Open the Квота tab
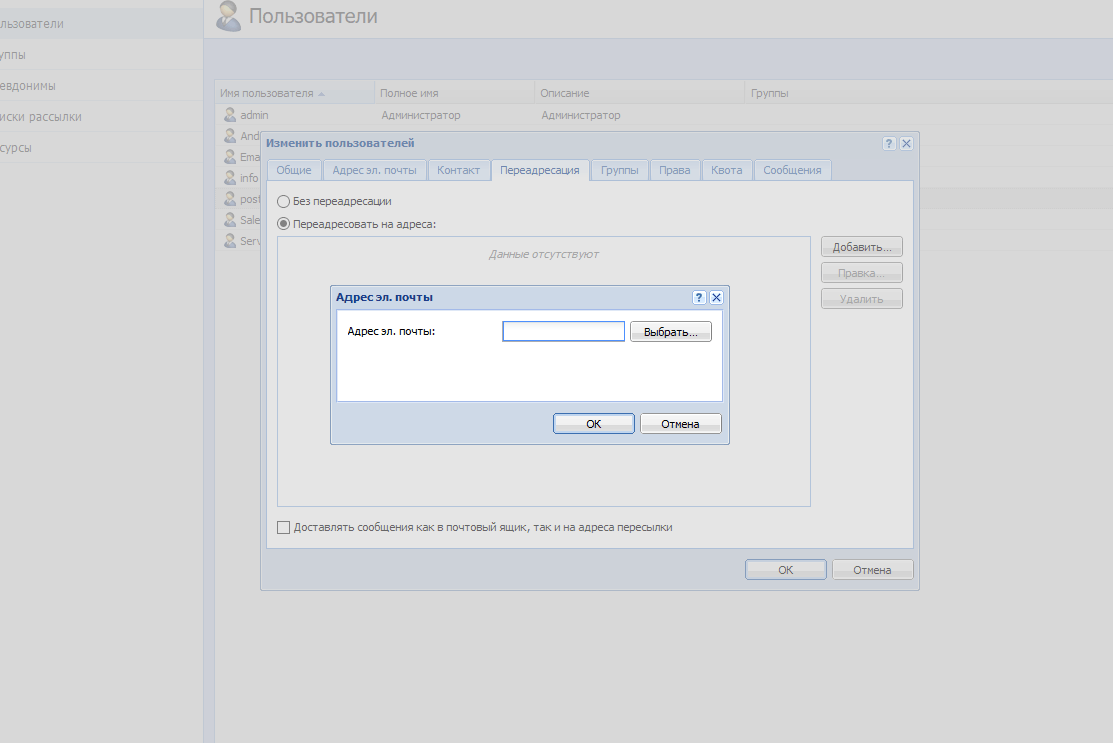This screenshot has width=1113, height=743. point(727,170)
